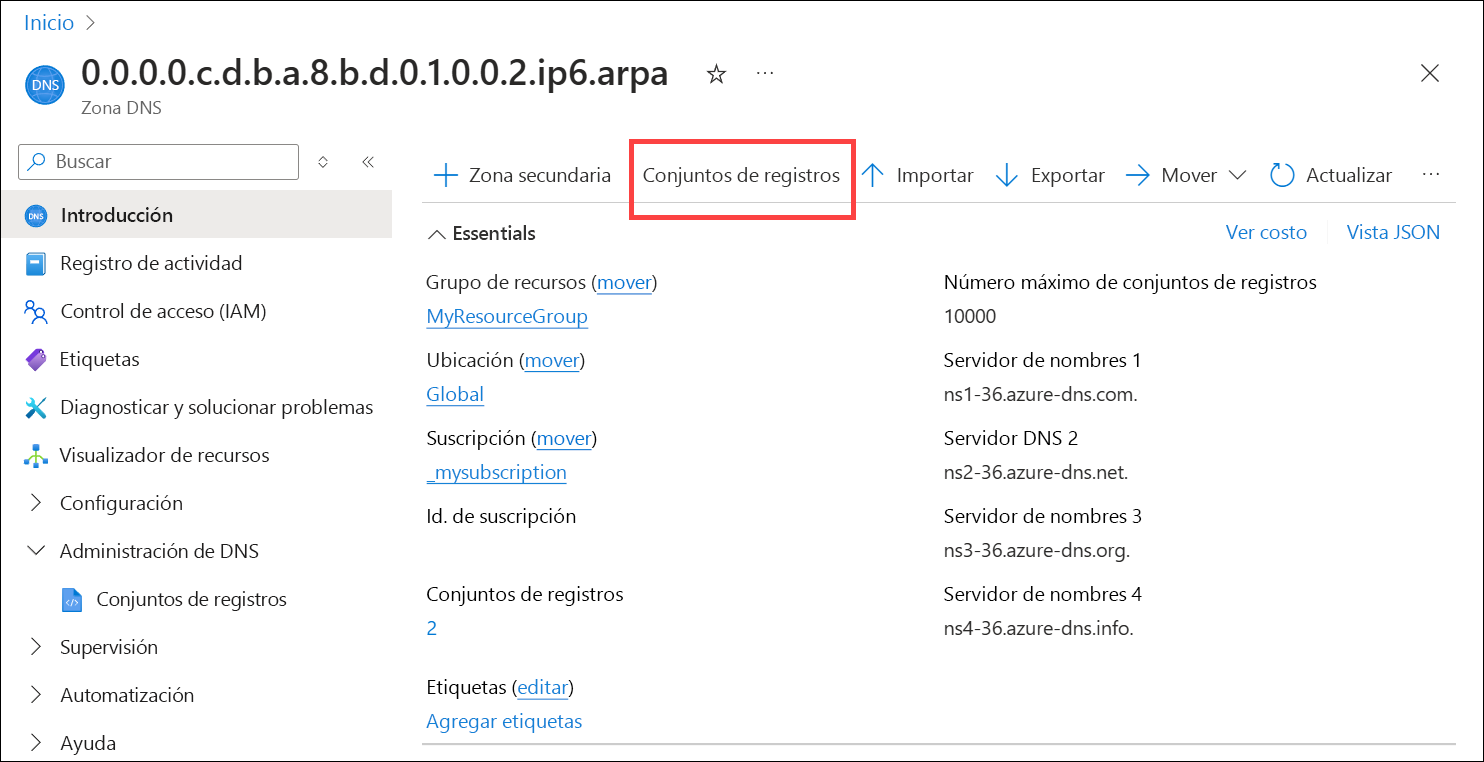Image resolution: width=1484 pixels, height=762 pixels.
Task: Click Exportar toolbar button
Action: (1050, 175)
